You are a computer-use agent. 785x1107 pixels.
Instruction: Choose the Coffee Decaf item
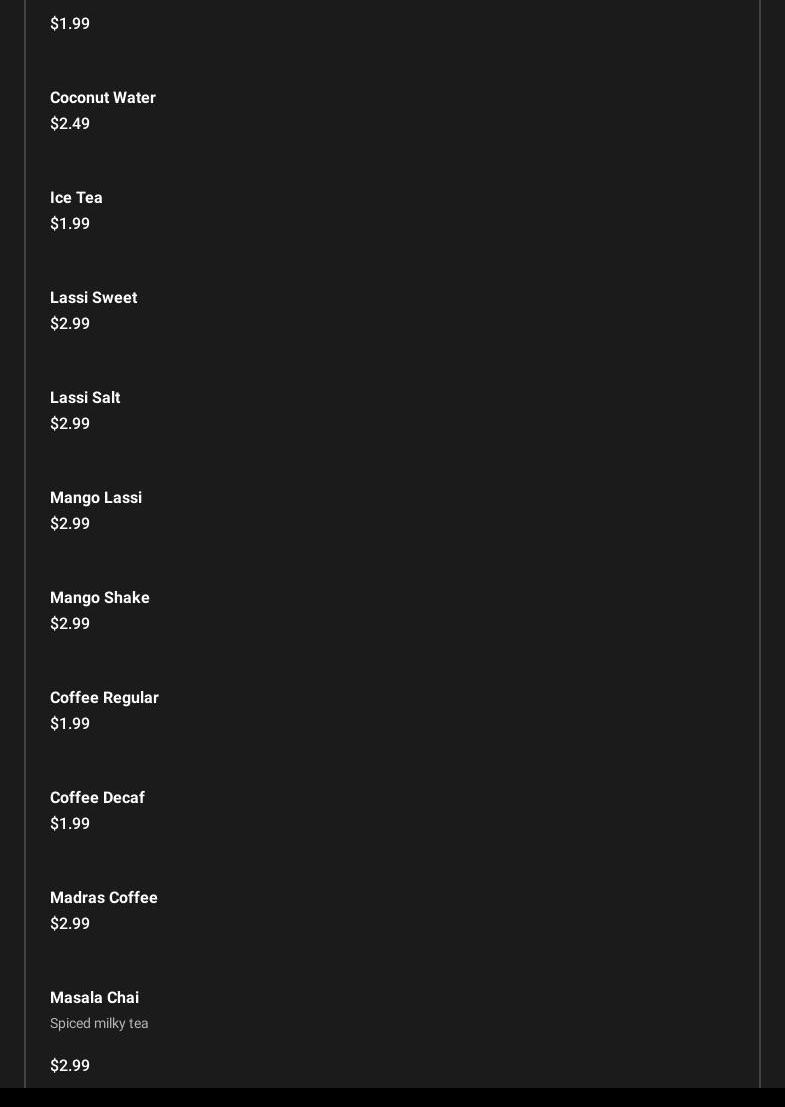click(97, 798)
